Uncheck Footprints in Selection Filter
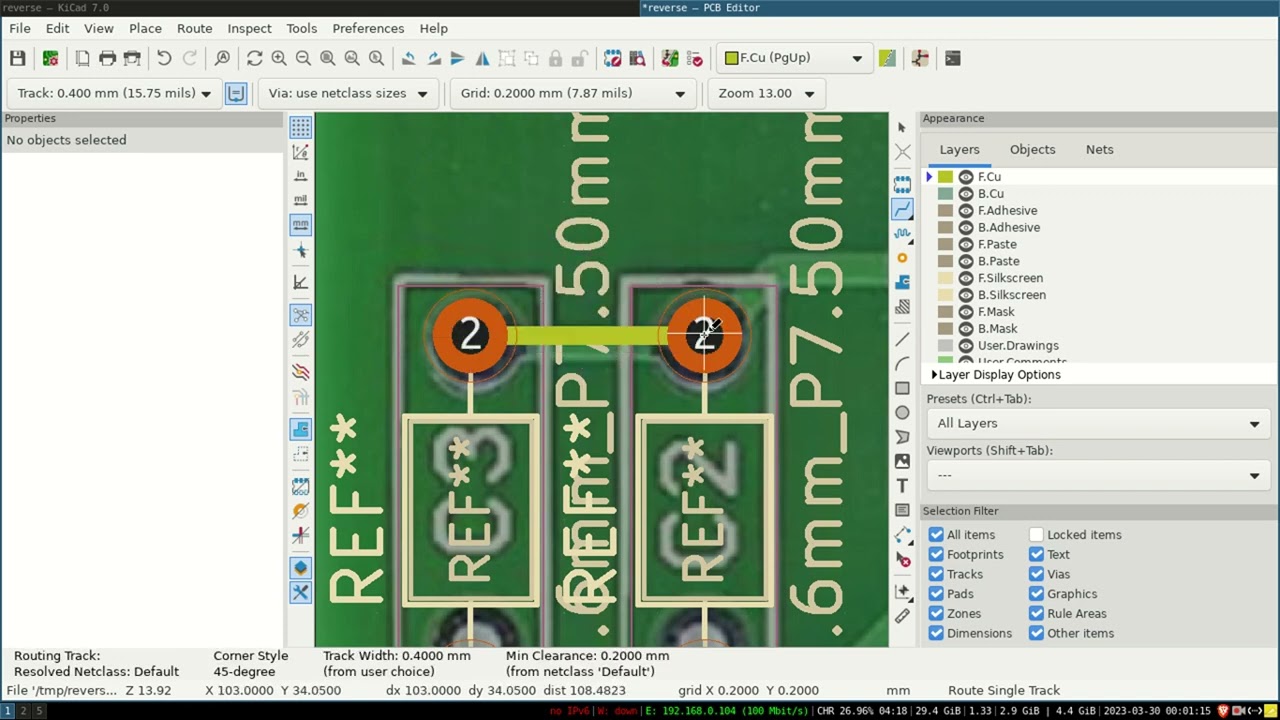The width and height of the screenshot is (1280, 720). 936,554
